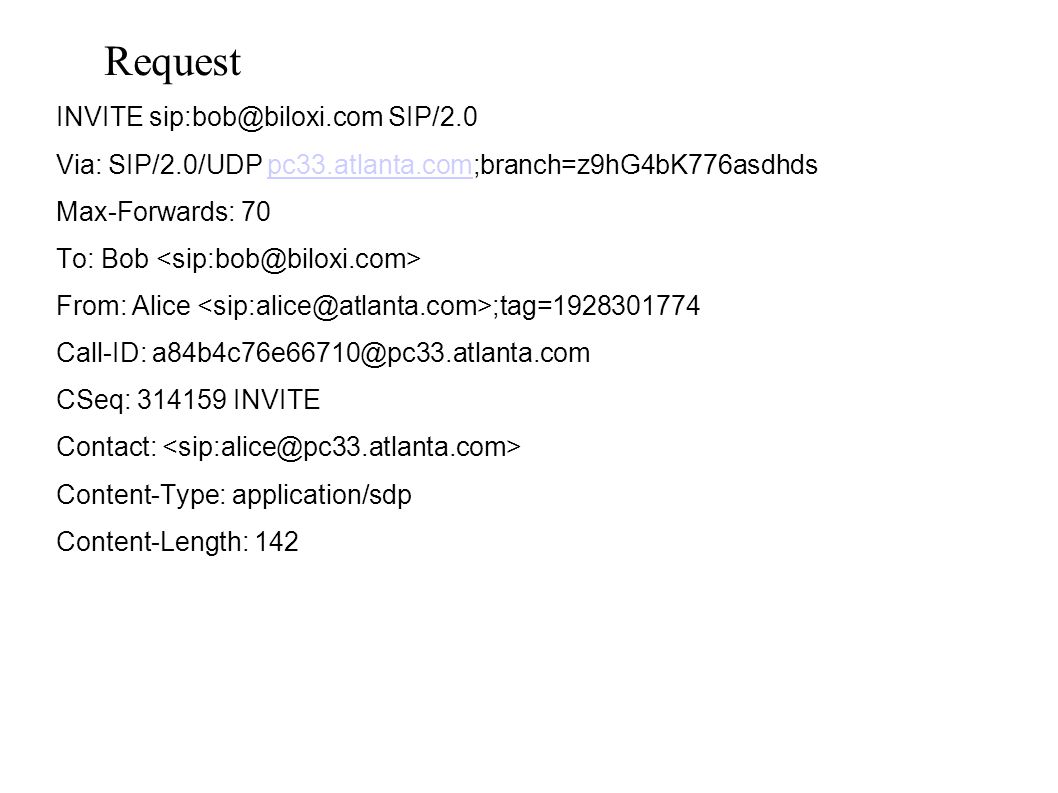
Task: Select the Call-ID value a84b4c76e66710@pc33.atlanta.com
Action: tap(371, 354)
